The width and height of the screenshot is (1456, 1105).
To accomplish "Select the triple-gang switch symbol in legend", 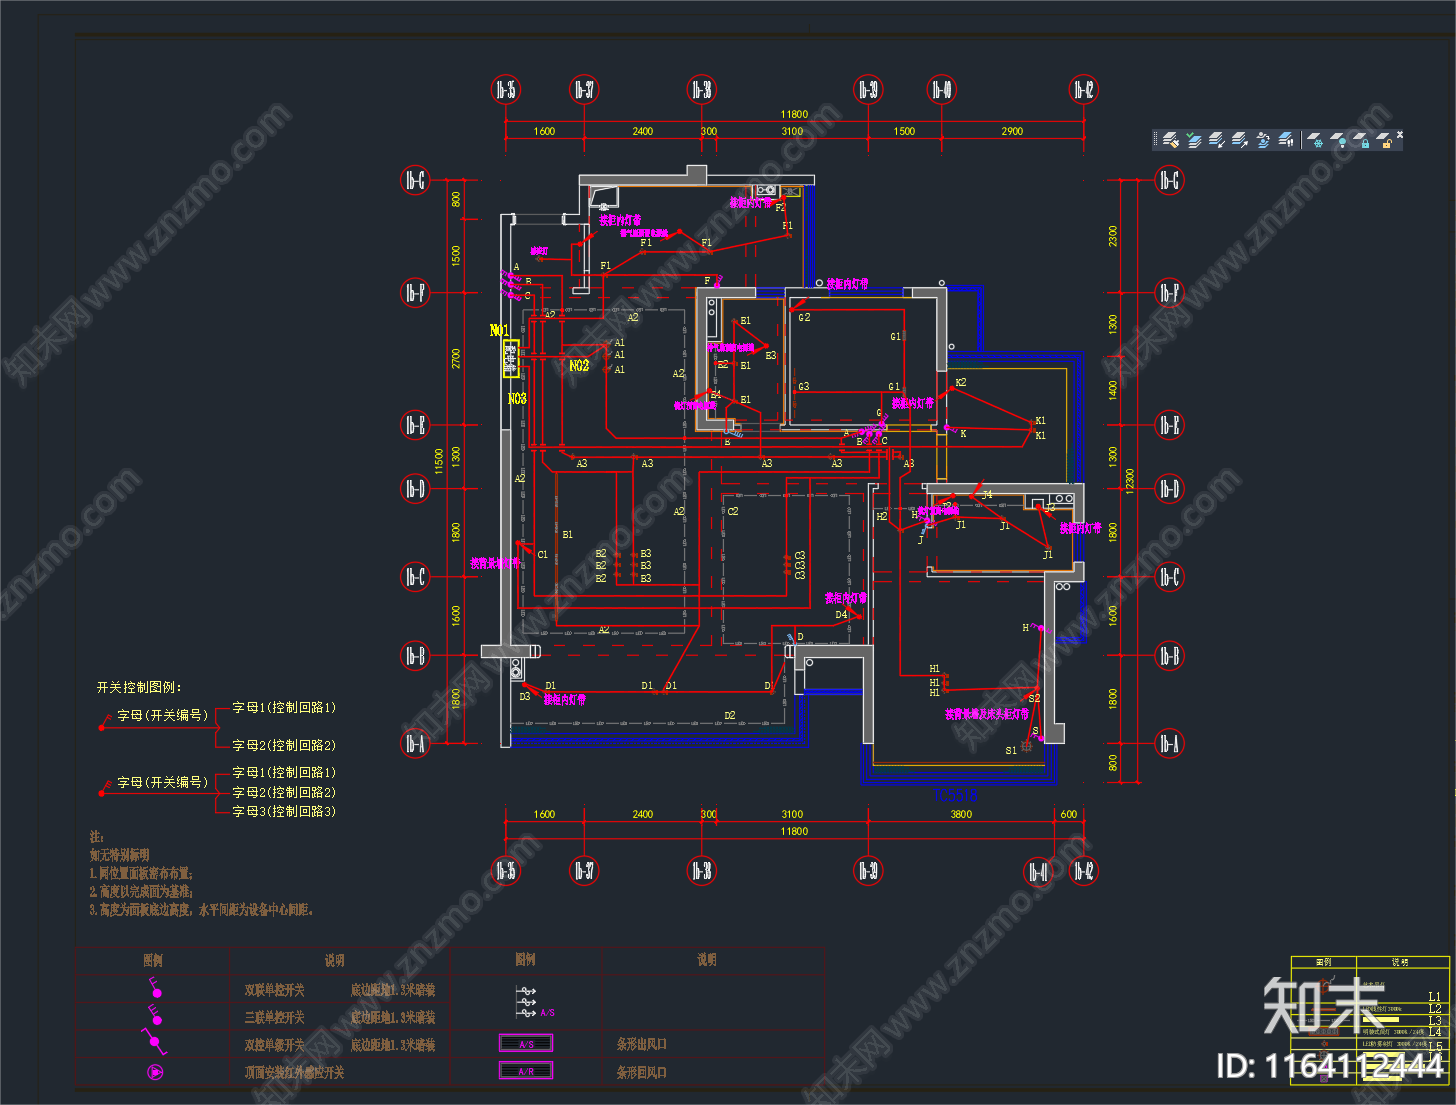I will point(155,1016).
